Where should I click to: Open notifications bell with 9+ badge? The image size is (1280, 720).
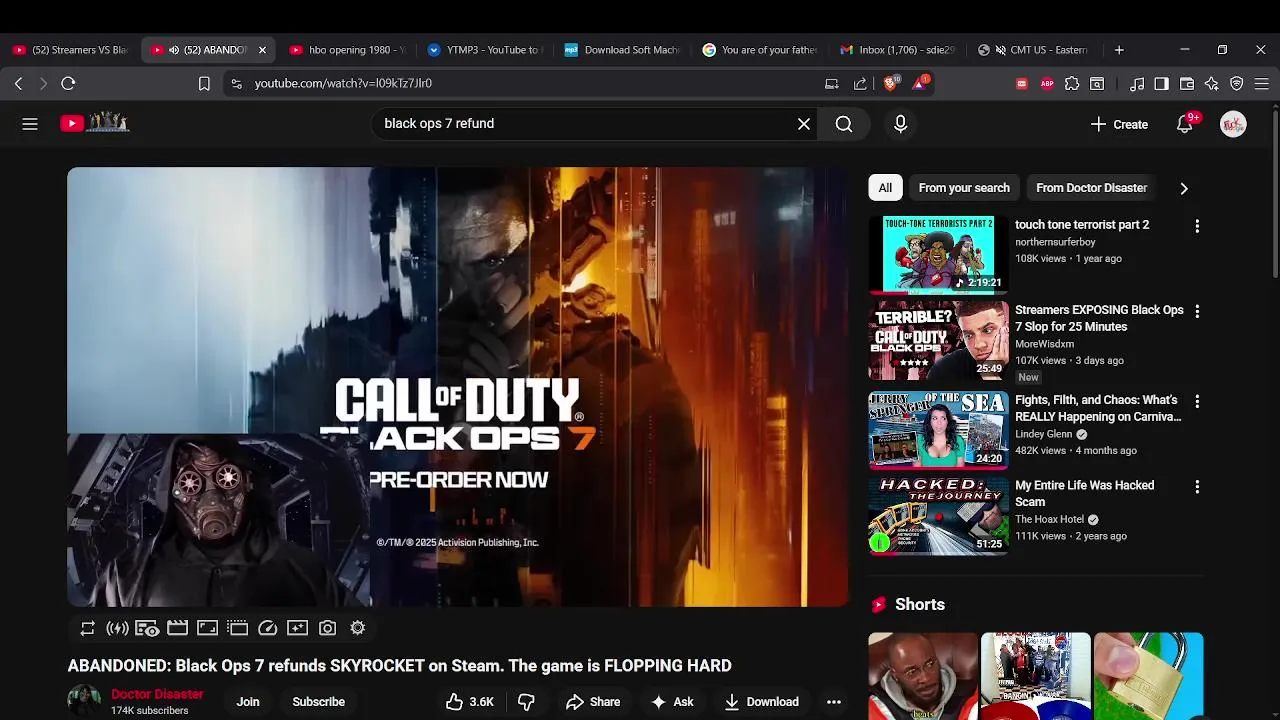pyautogui.click(x=1185, y=124)
